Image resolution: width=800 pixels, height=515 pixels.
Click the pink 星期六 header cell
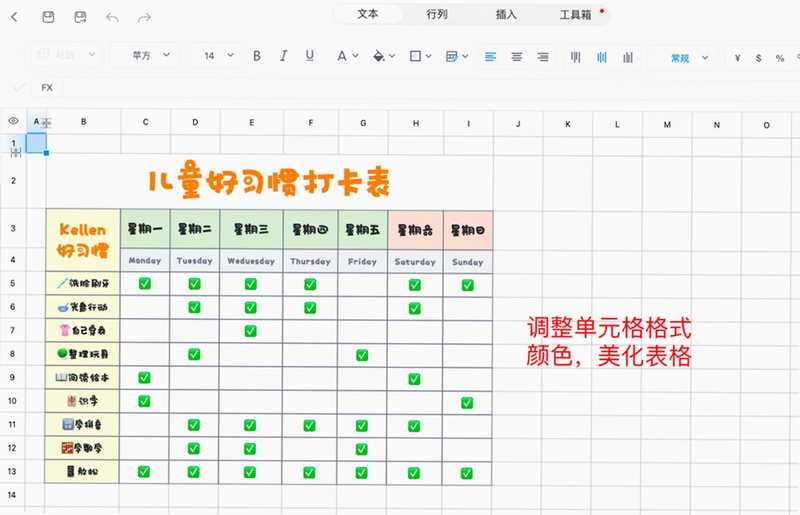pos(415,230)
